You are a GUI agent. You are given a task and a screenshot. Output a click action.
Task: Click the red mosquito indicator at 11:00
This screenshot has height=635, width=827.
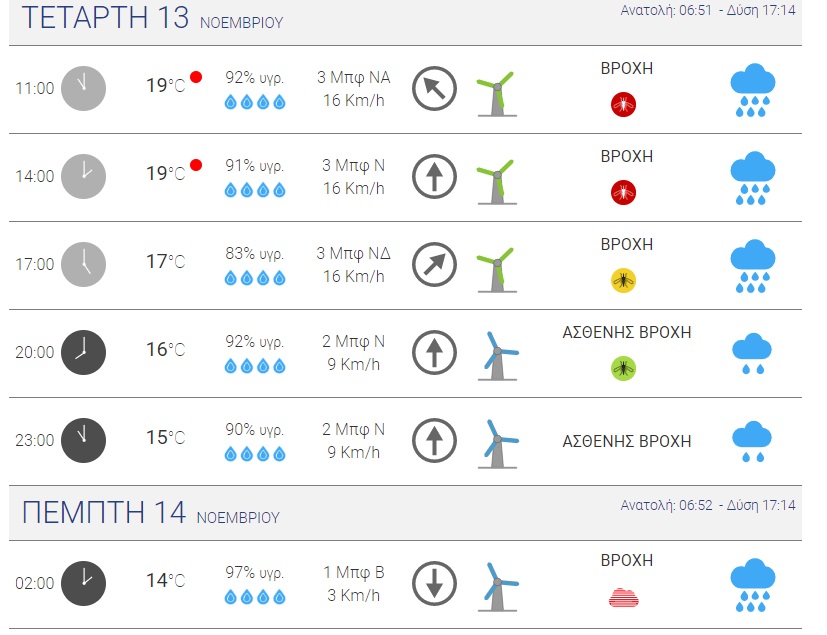624,103
